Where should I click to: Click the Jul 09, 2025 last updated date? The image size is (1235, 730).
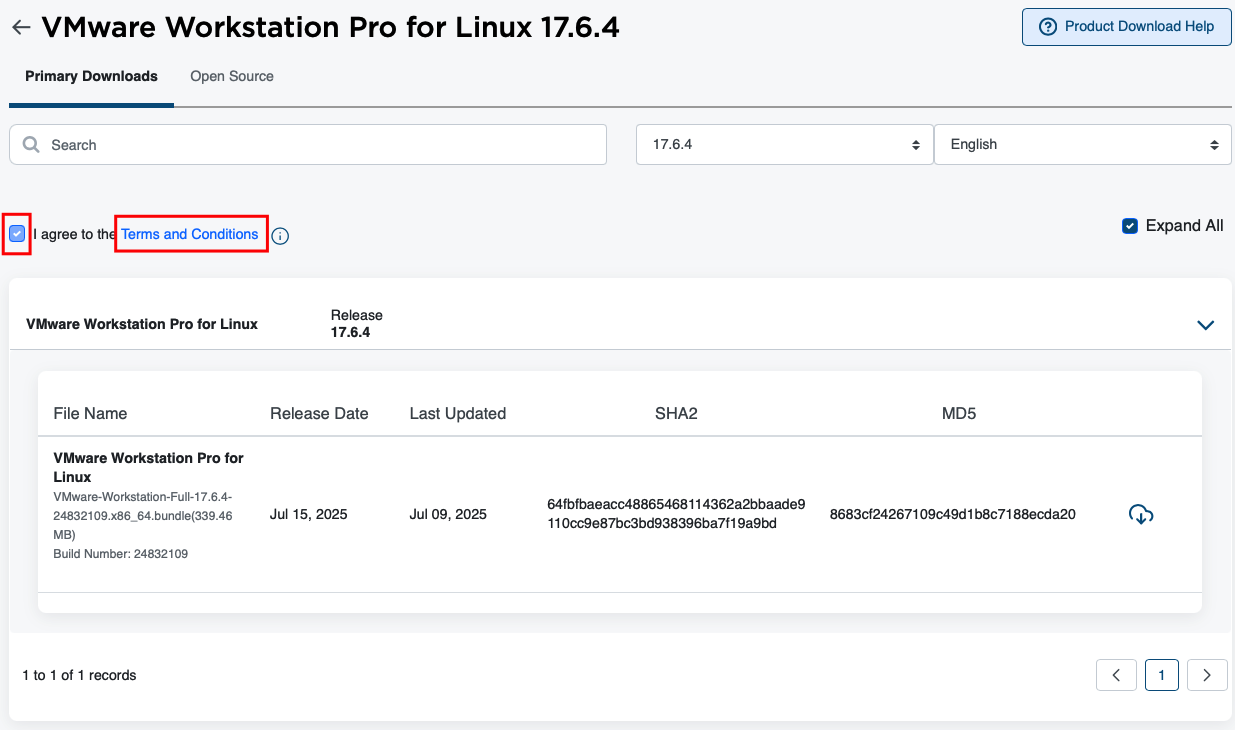point(448,515)
